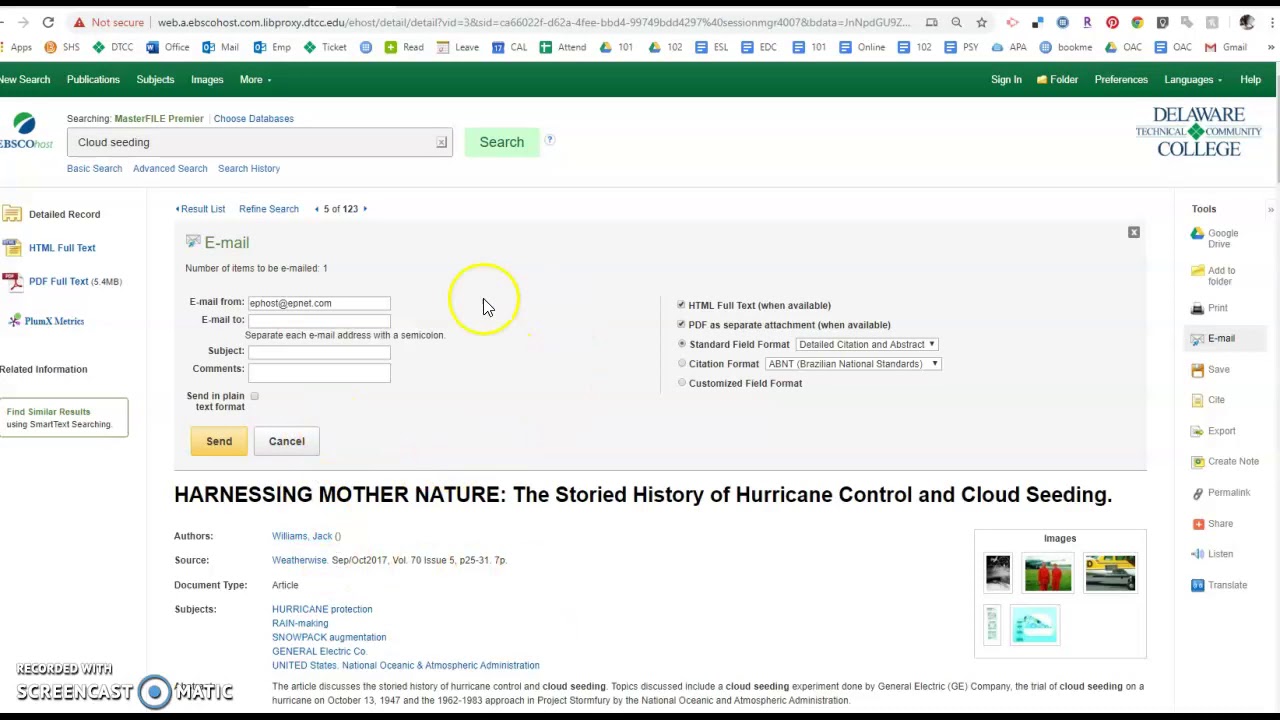The height and width of the screenshot is (720, 1280).
Task: Open Detailed Citation and Abstract dropdown
Action: tap(866, 344)
